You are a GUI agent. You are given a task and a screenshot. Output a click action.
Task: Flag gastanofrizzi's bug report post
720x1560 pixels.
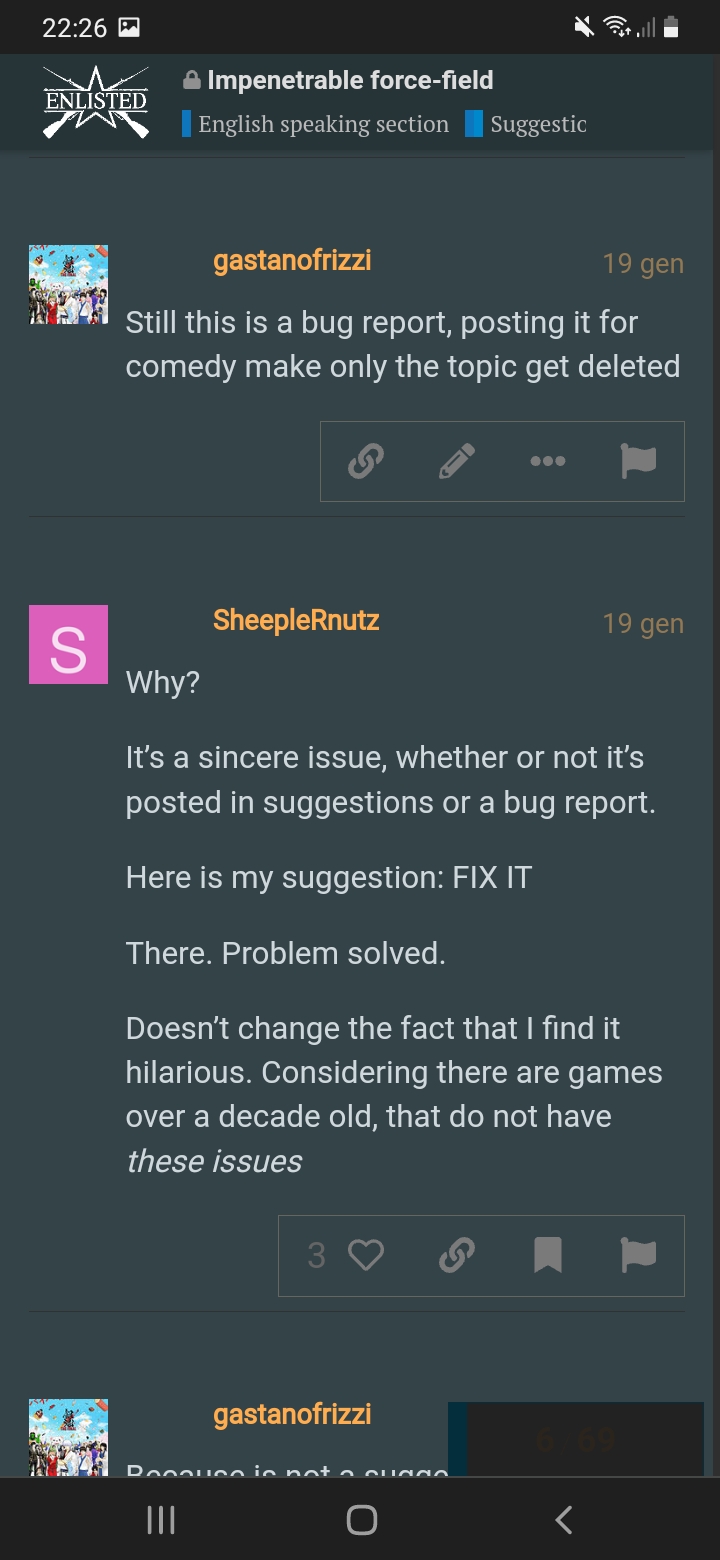click(638, 461)
